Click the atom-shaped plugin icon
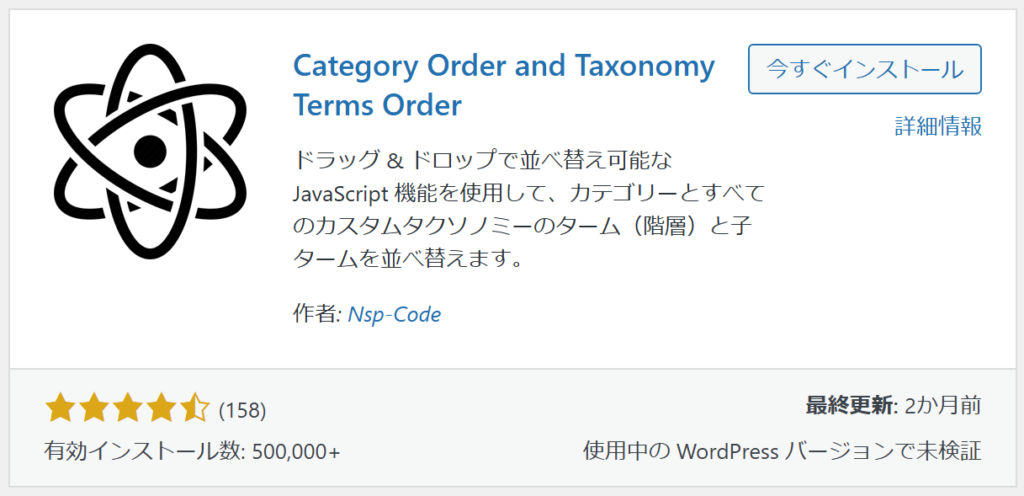This screenshot has width=1024, height=496. (150, 151)
